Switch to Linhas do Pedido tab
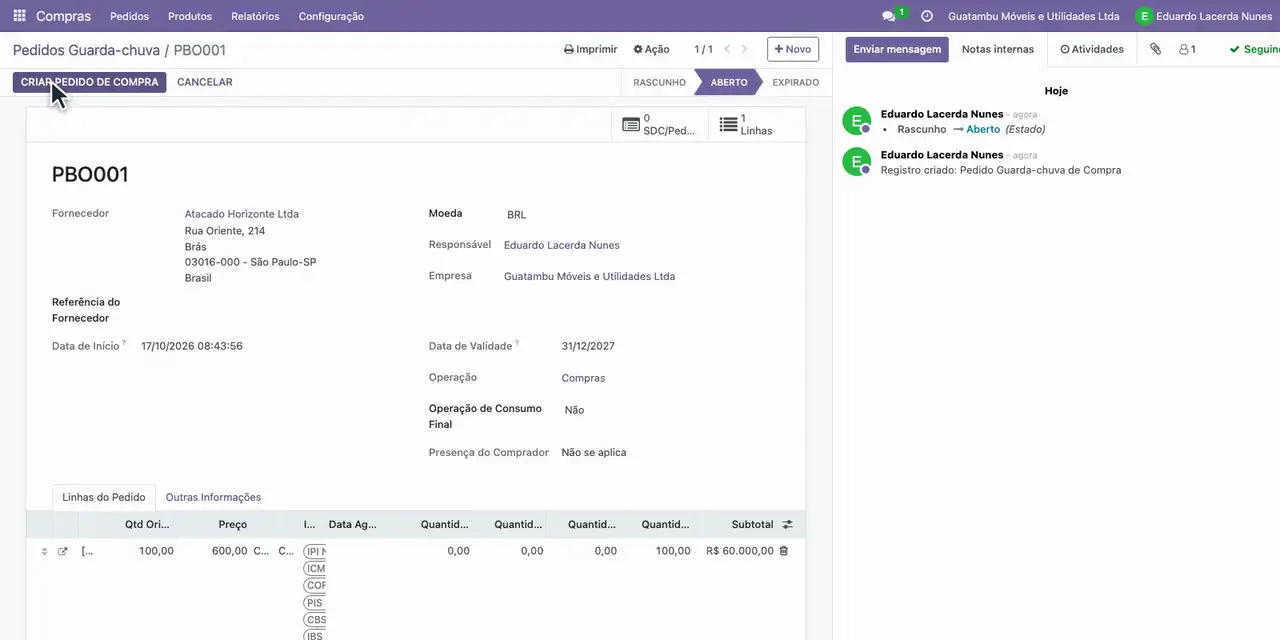The height and width of the screenshot is (640, 1280). click(x=104, y=497)
